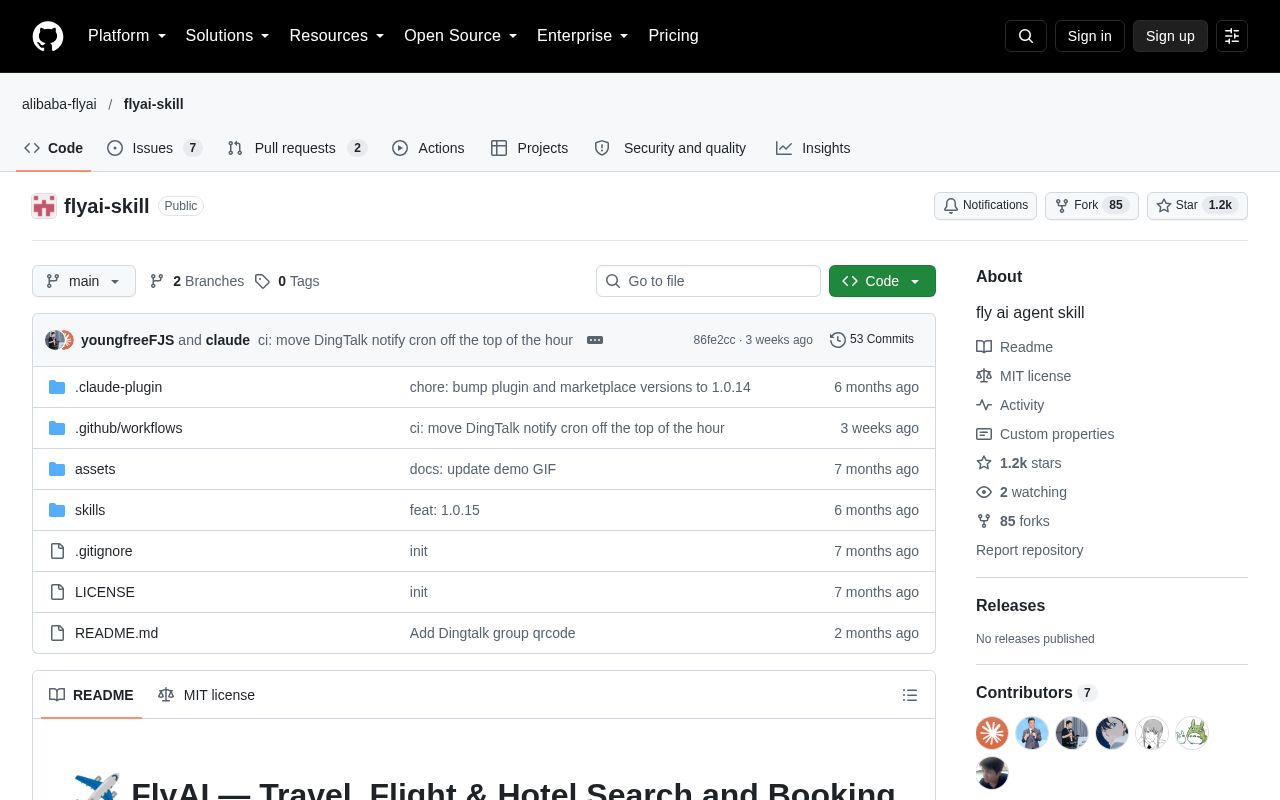Click the Go to file search field

coord(708,281)
